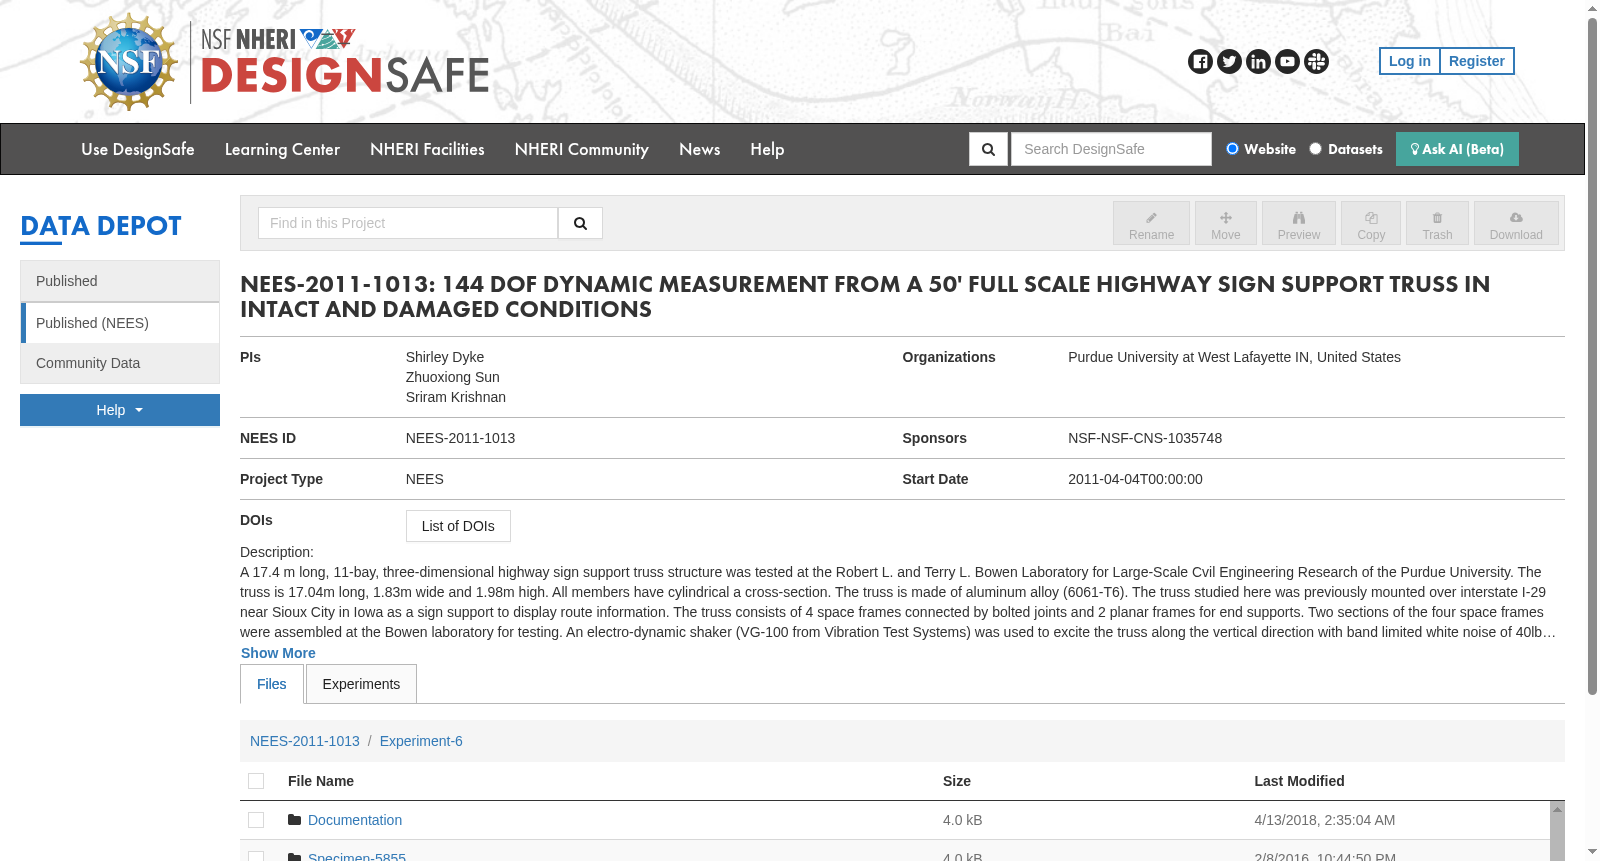
Task: Open the List of DOIs button
Action: (458, 526)
